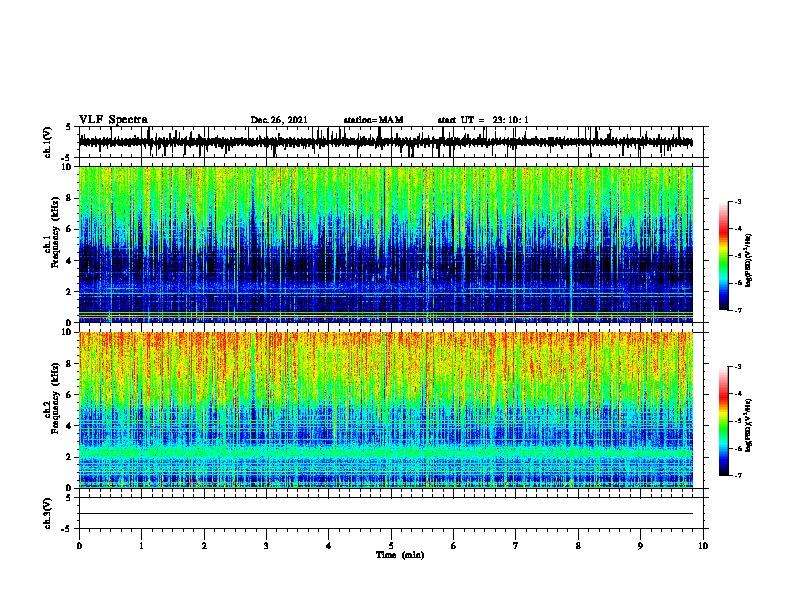The height and width of the screenshot is (612, 792).
Task: Select the date "Dec. 26, 2021"
Action: tap(279, 120)
